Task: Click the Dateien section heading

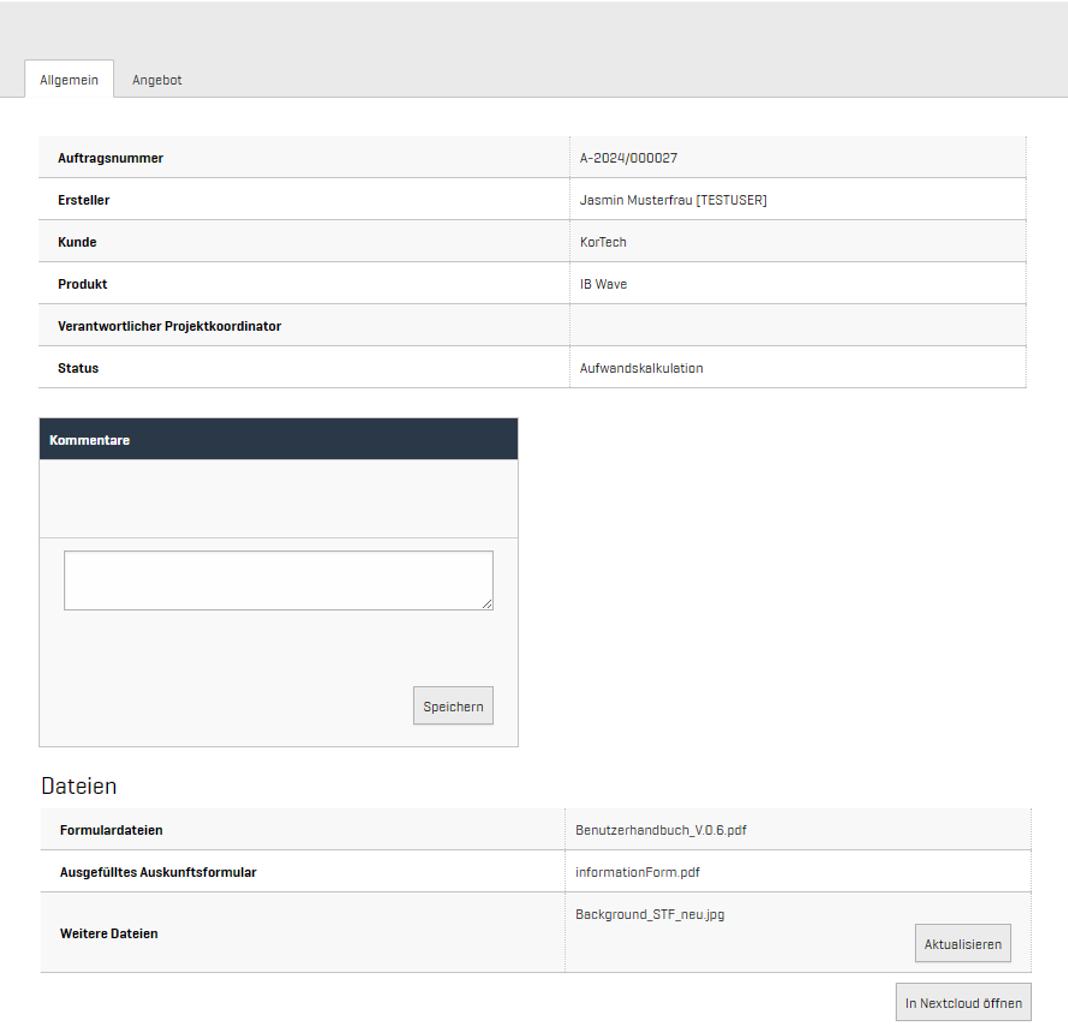Action: pos(79,786)
